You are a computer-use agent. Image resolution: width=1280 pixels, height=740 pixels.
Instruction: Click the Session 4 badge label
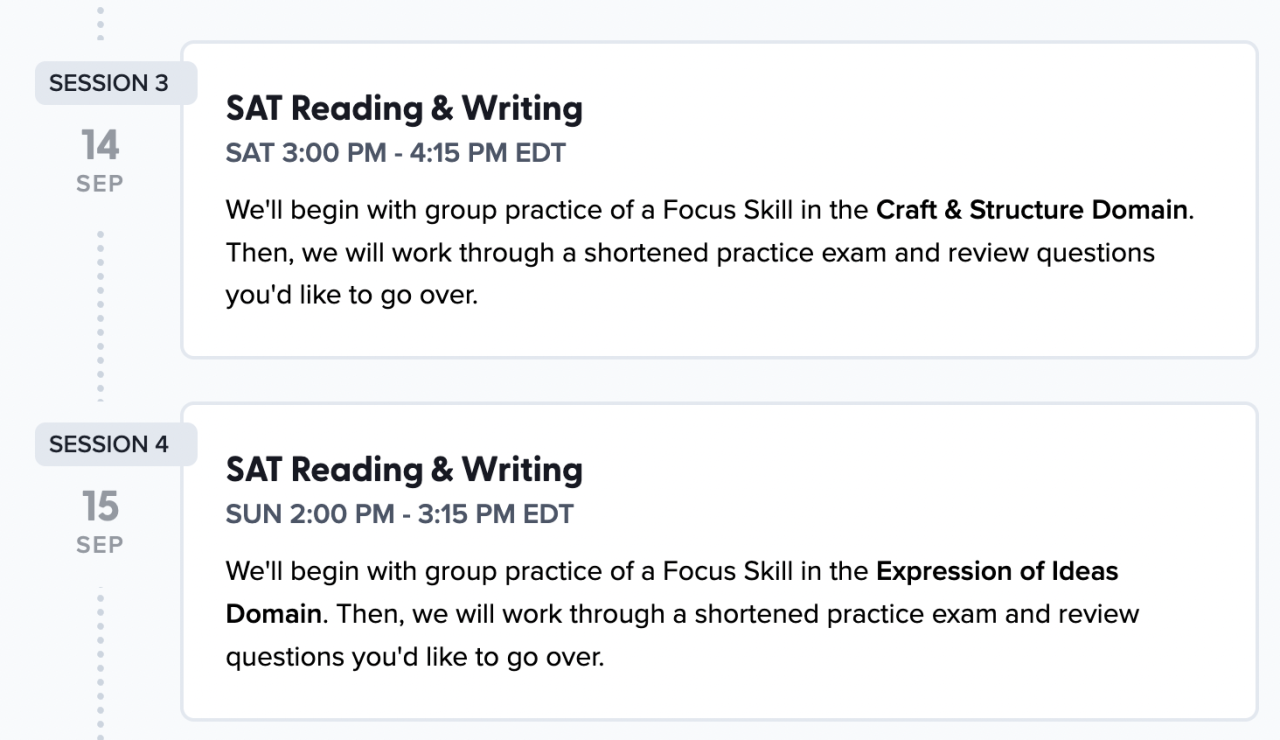point(109,444)
